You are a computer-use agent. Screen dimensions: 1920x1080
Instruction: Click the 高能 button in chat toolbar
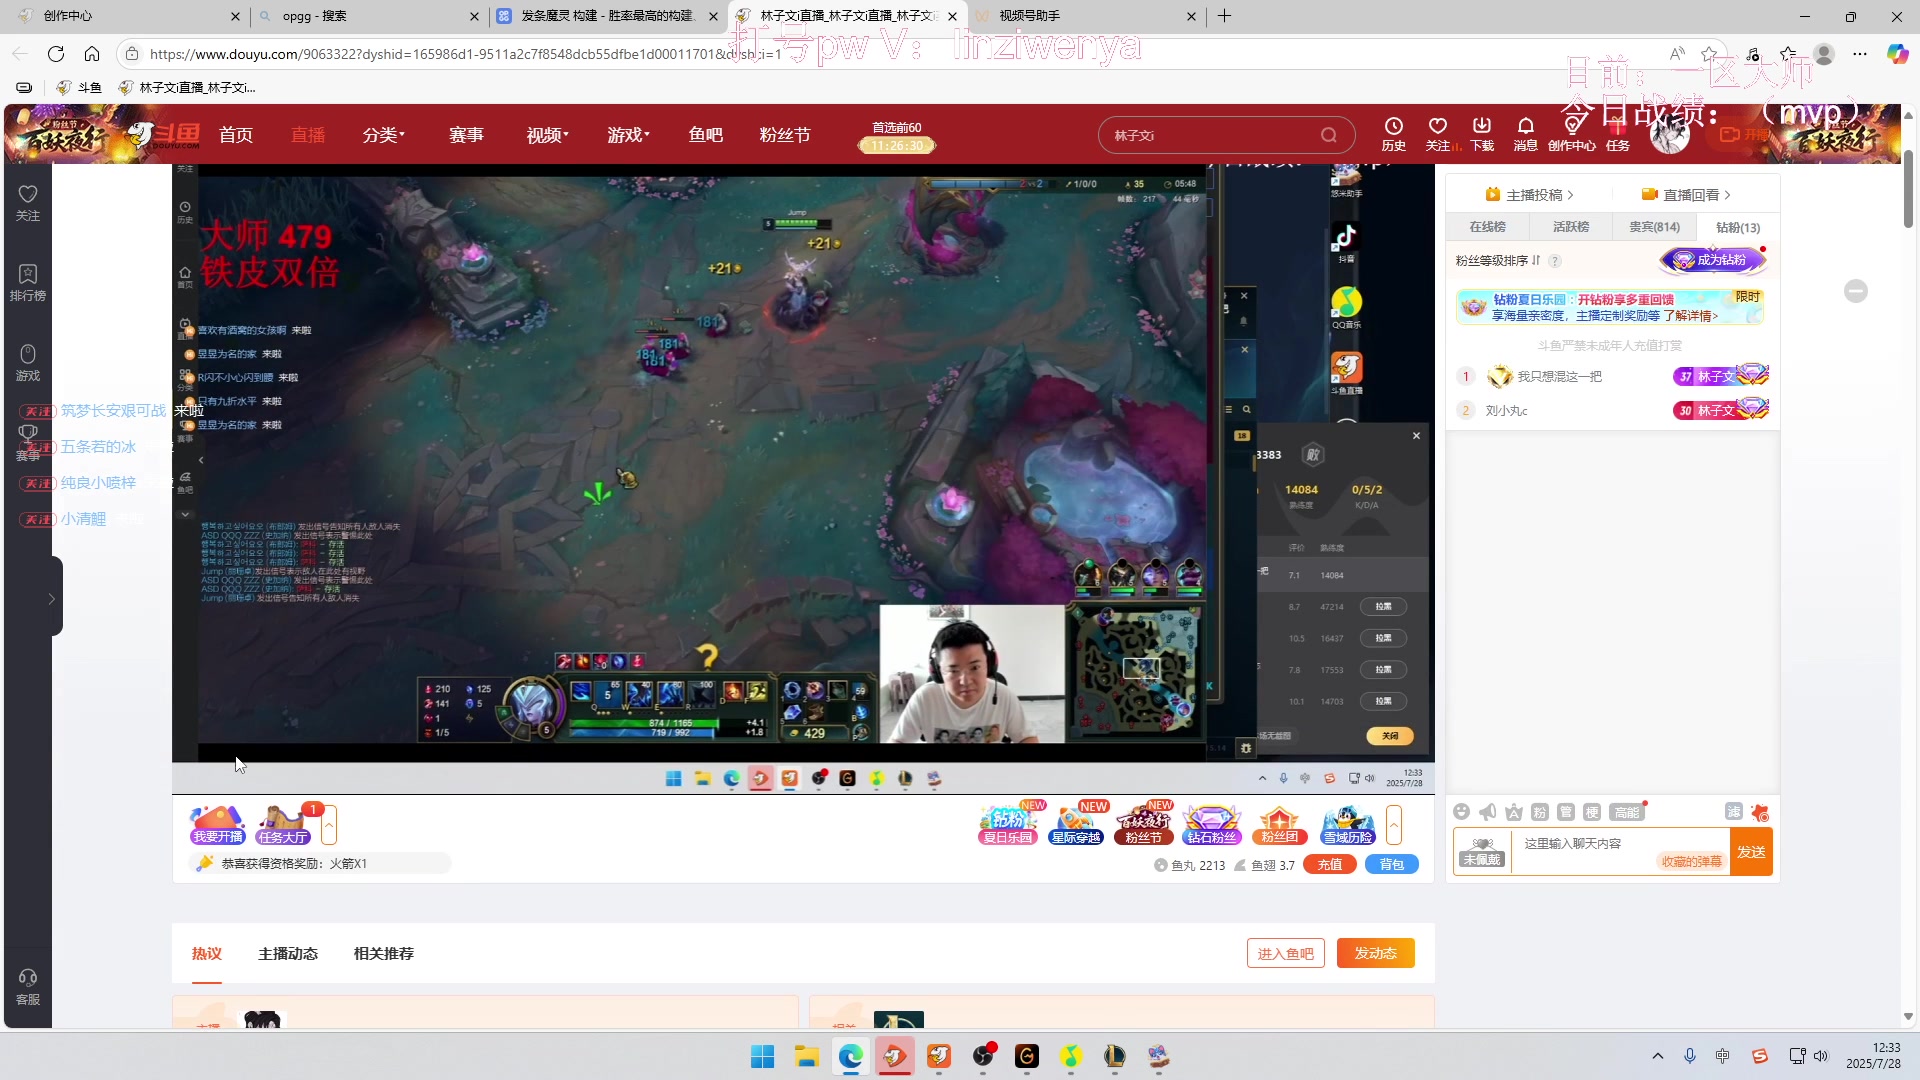click(1627, 812)
